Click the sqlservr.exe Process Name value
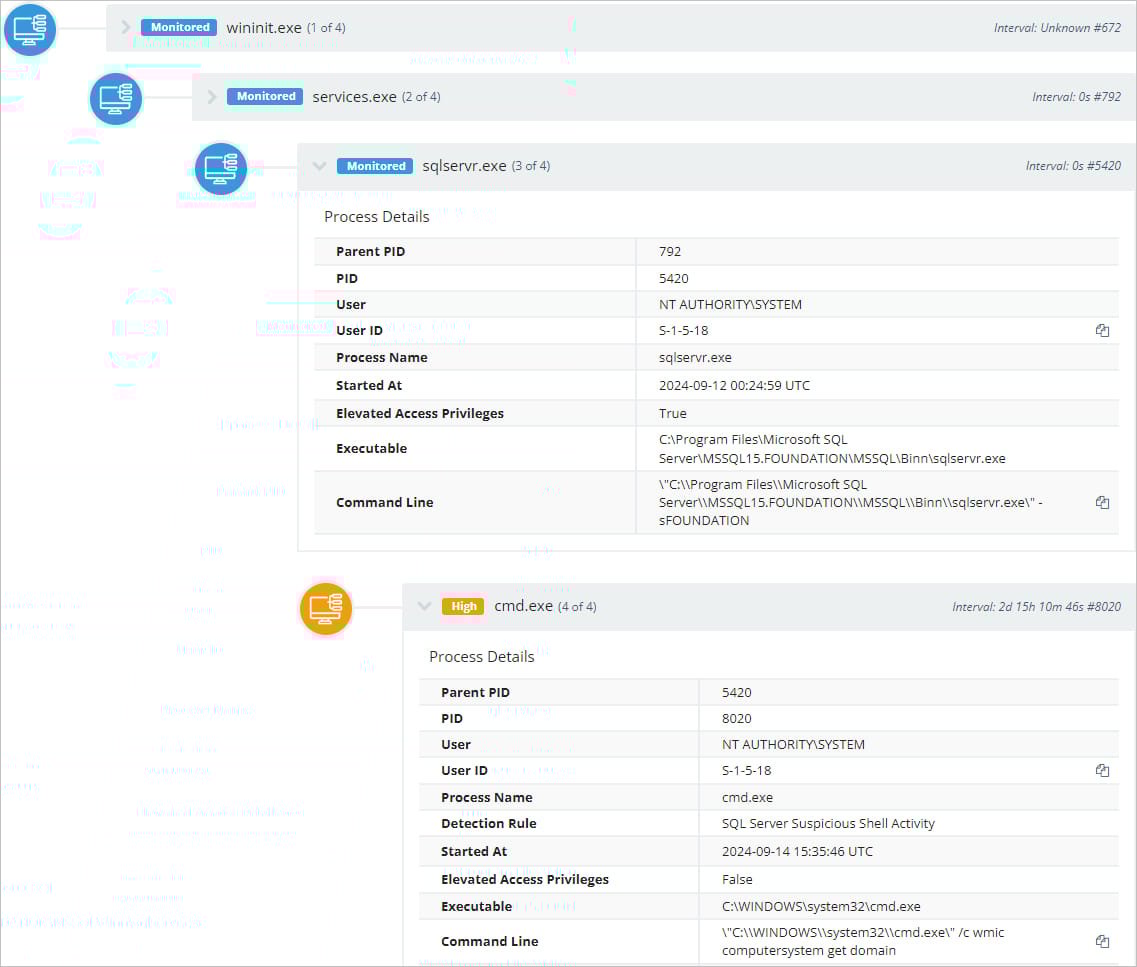Viewport: 1137px width, 967px height. (x=695, y=357)
